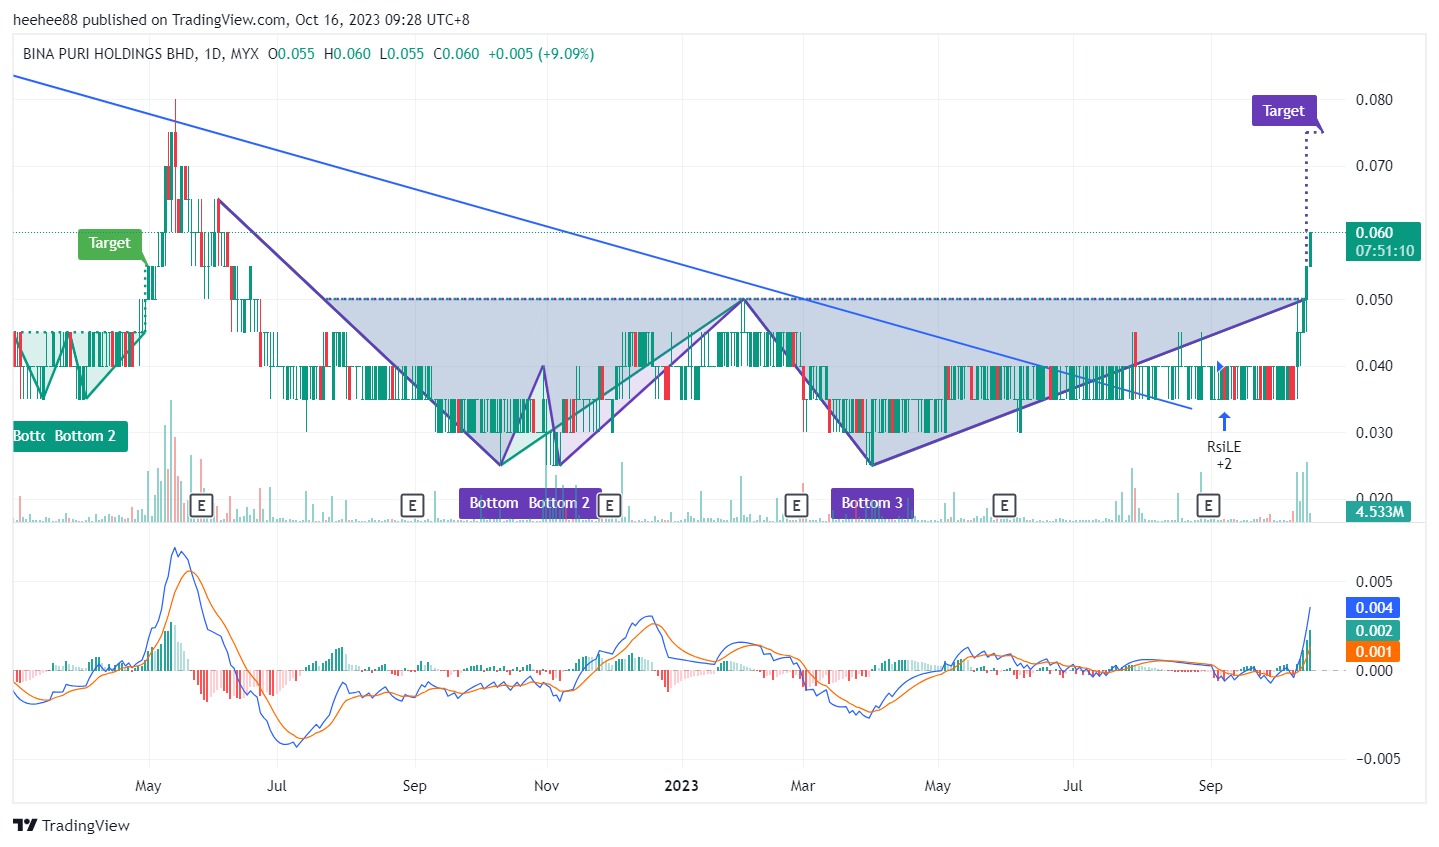Click the blue MACD value 0.004
Image resolution: width=1439 pixels, height=847 pixels.
coord(1374,608)
